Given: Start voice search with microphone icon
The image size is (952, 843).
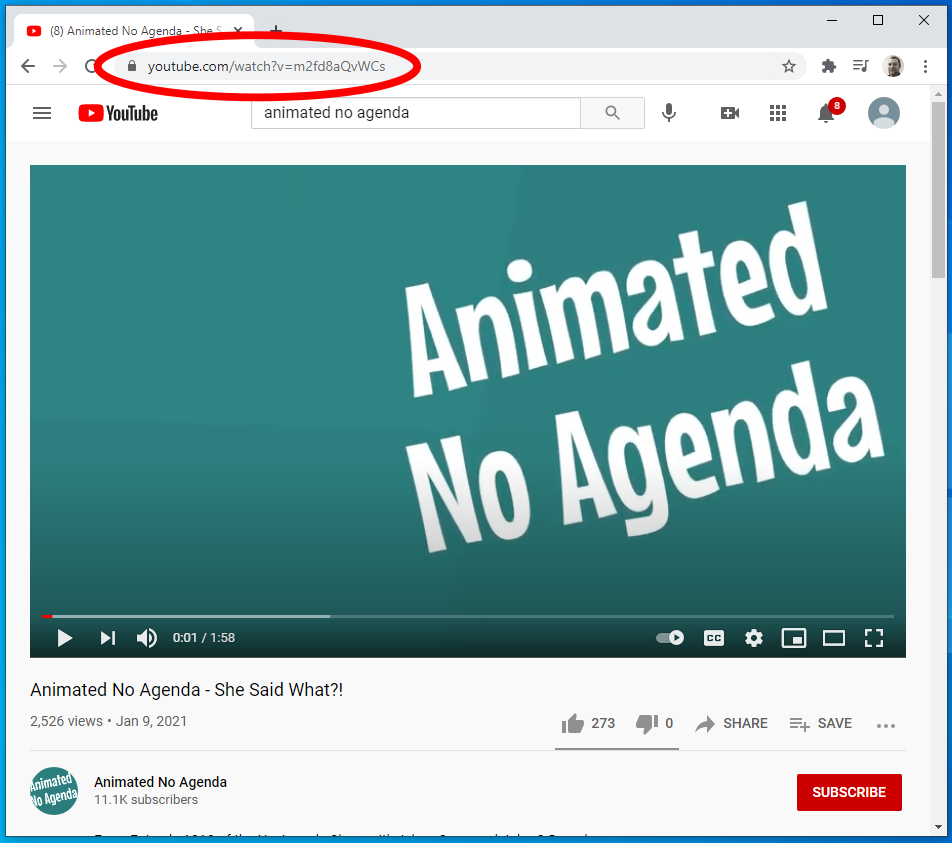Looking at the screenshot, I should [668, 113].
